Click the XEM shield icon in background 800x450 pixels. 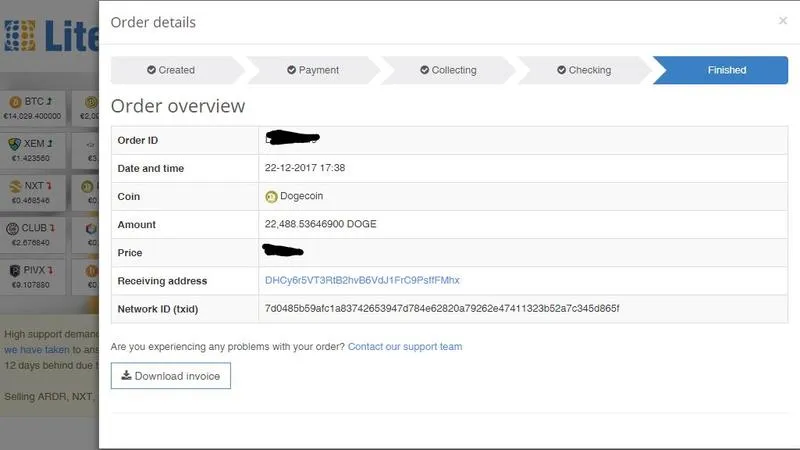(x=14, y=144)
